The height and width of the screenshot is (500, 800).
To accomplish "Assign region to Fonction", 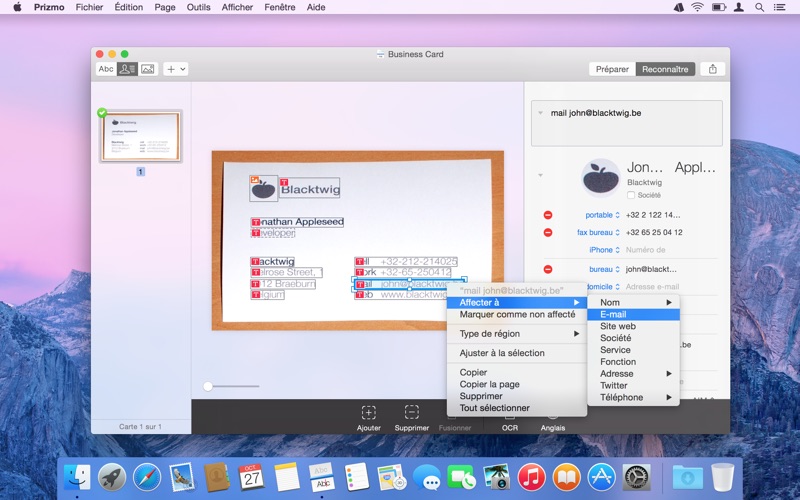I will click(x=633, y=362).
